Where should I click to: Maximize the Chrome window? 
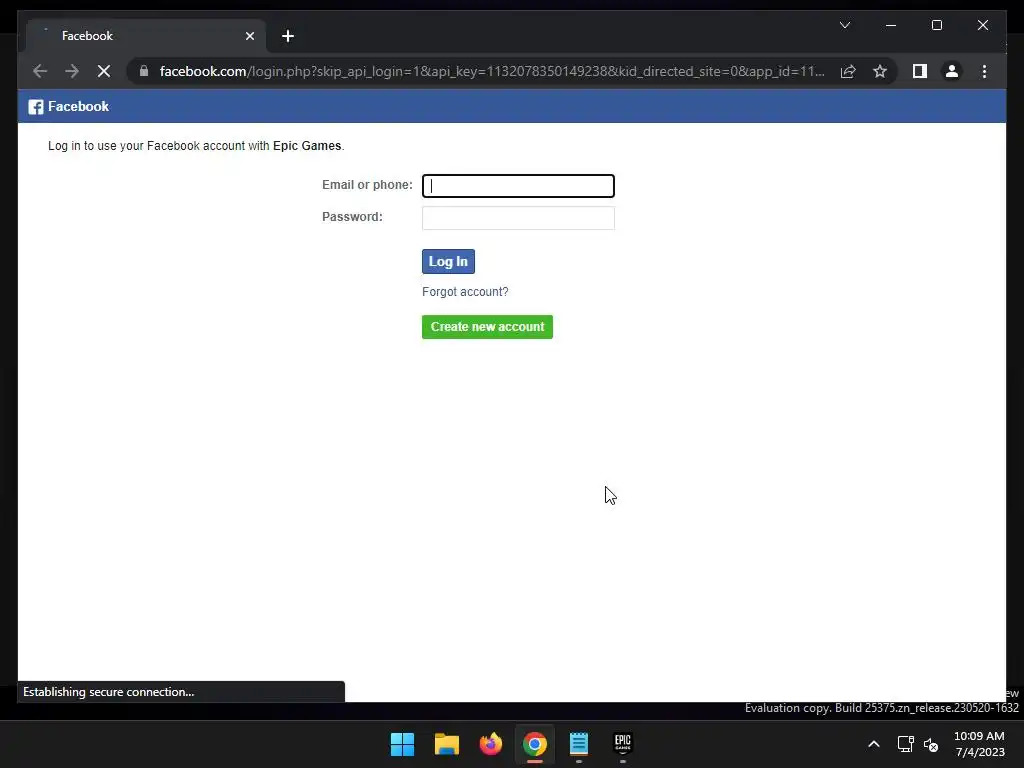click(x=936, y=25)
